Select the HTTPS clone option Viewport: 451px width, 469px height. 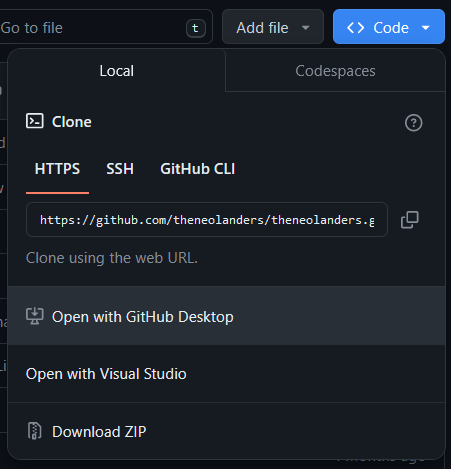(x=57, y=169)
